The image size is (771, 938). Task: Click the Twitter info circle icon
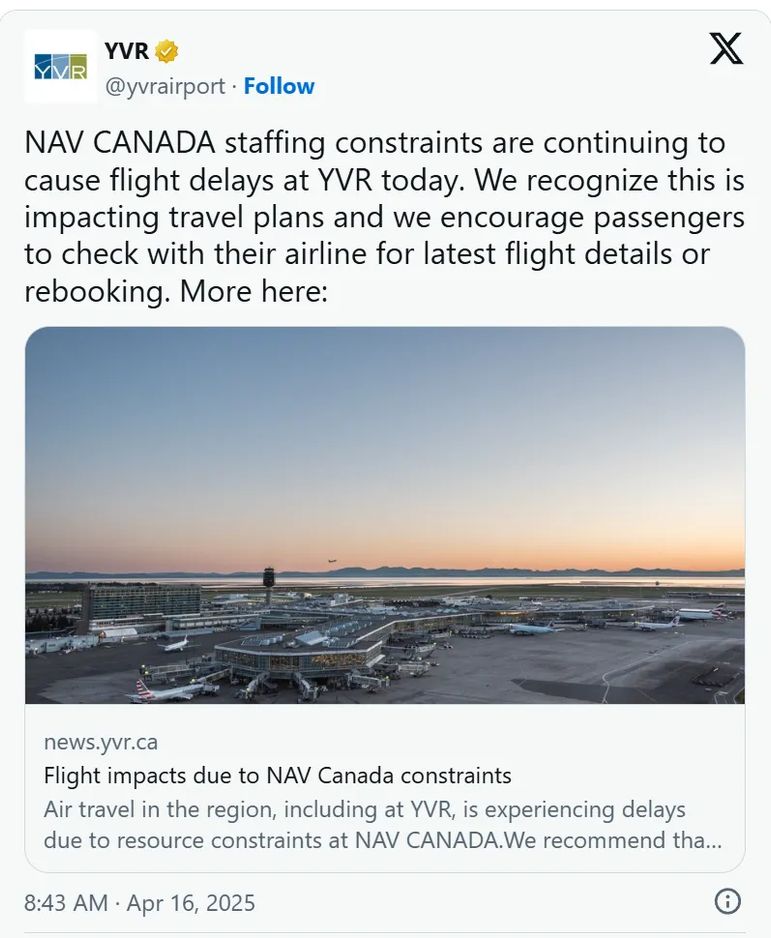click(x=727, y=902)
